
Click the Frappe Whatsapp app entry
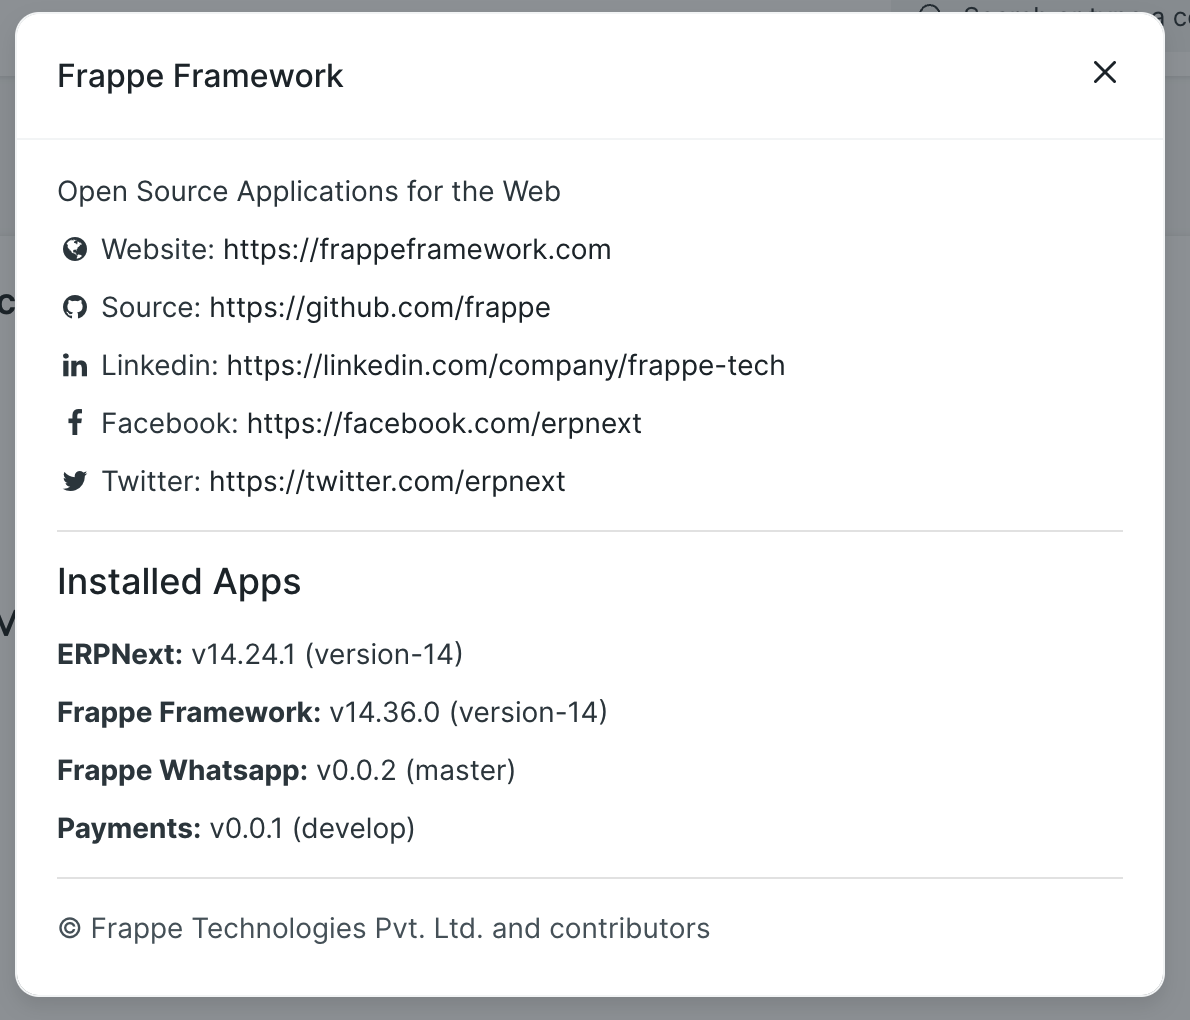click(x=286, y=770)
